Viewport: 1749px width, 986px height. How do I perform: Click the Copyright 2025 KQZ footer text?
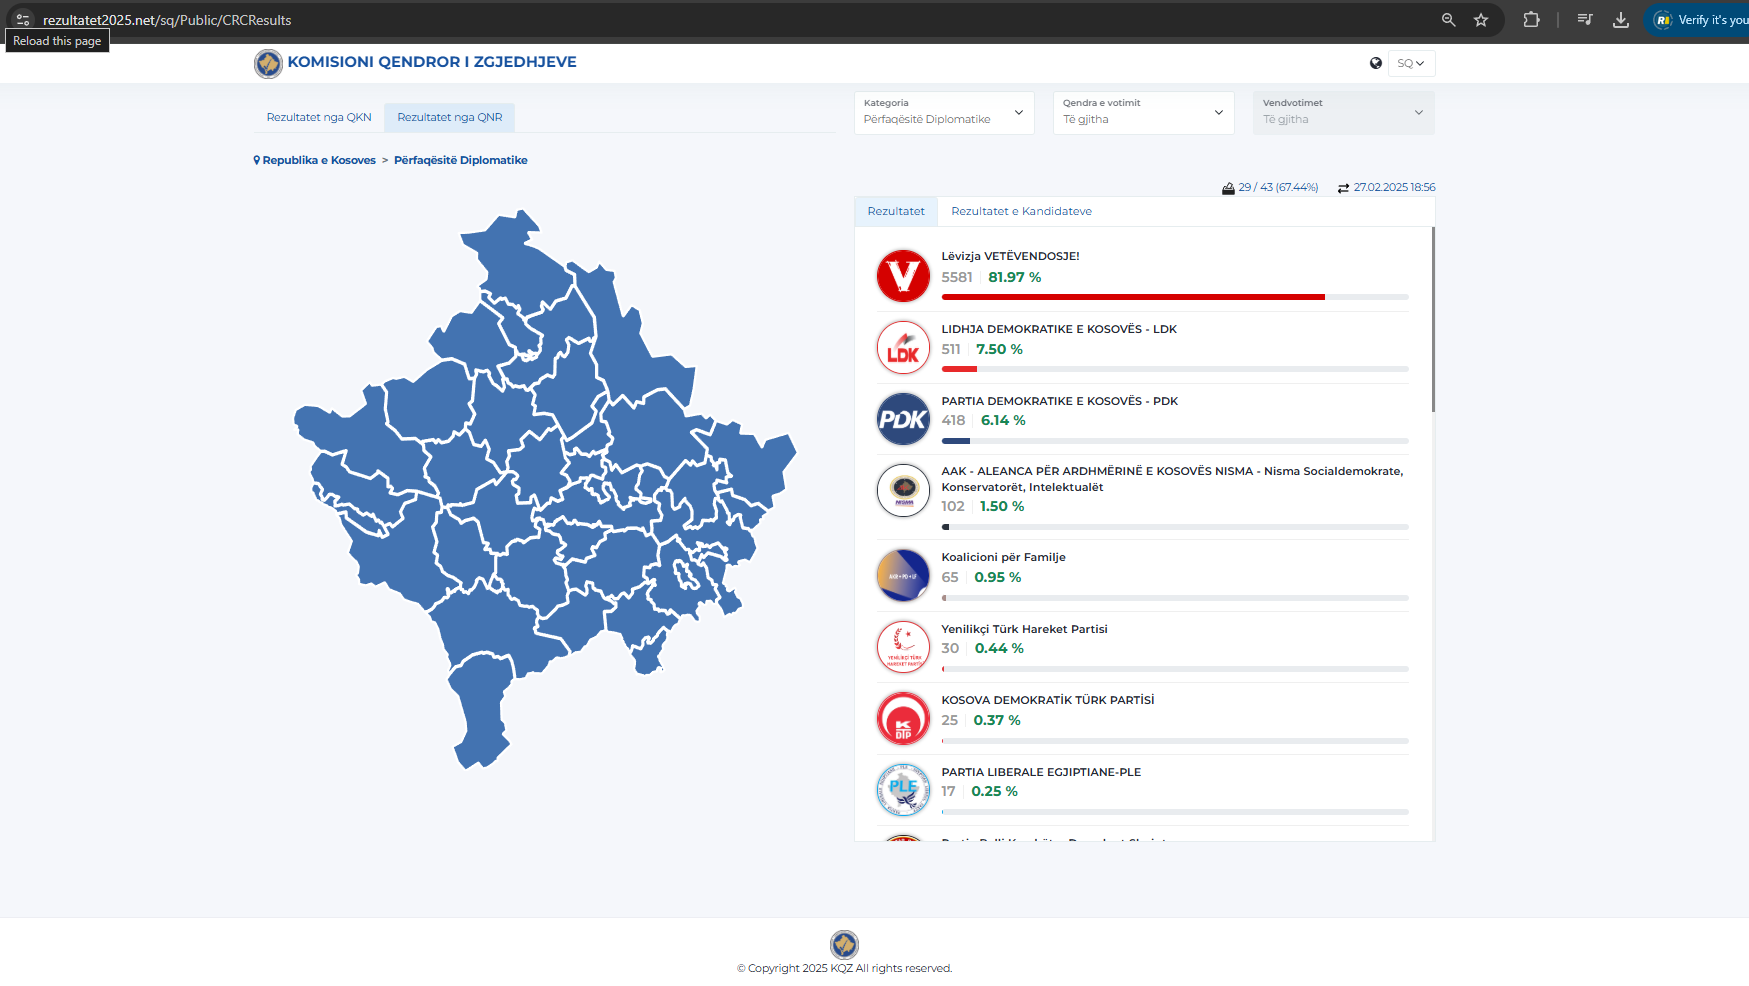844,968
